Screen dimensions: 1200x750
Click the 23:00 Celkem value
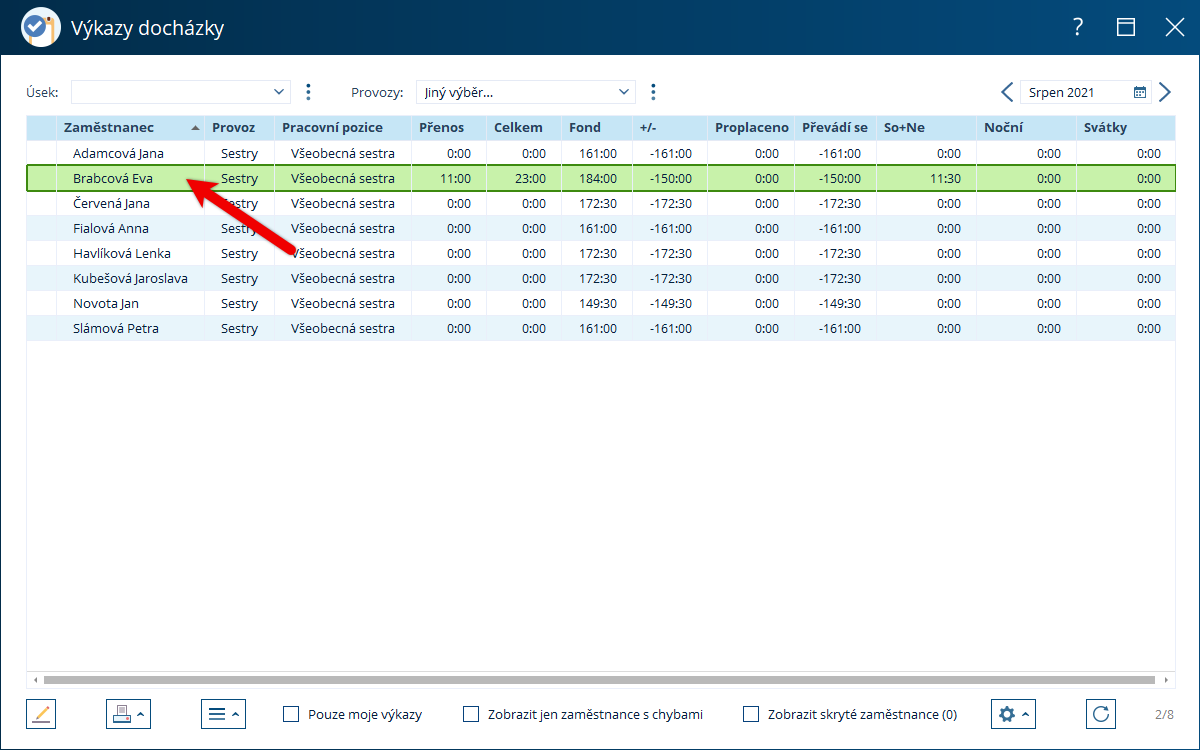click(531, 179)
